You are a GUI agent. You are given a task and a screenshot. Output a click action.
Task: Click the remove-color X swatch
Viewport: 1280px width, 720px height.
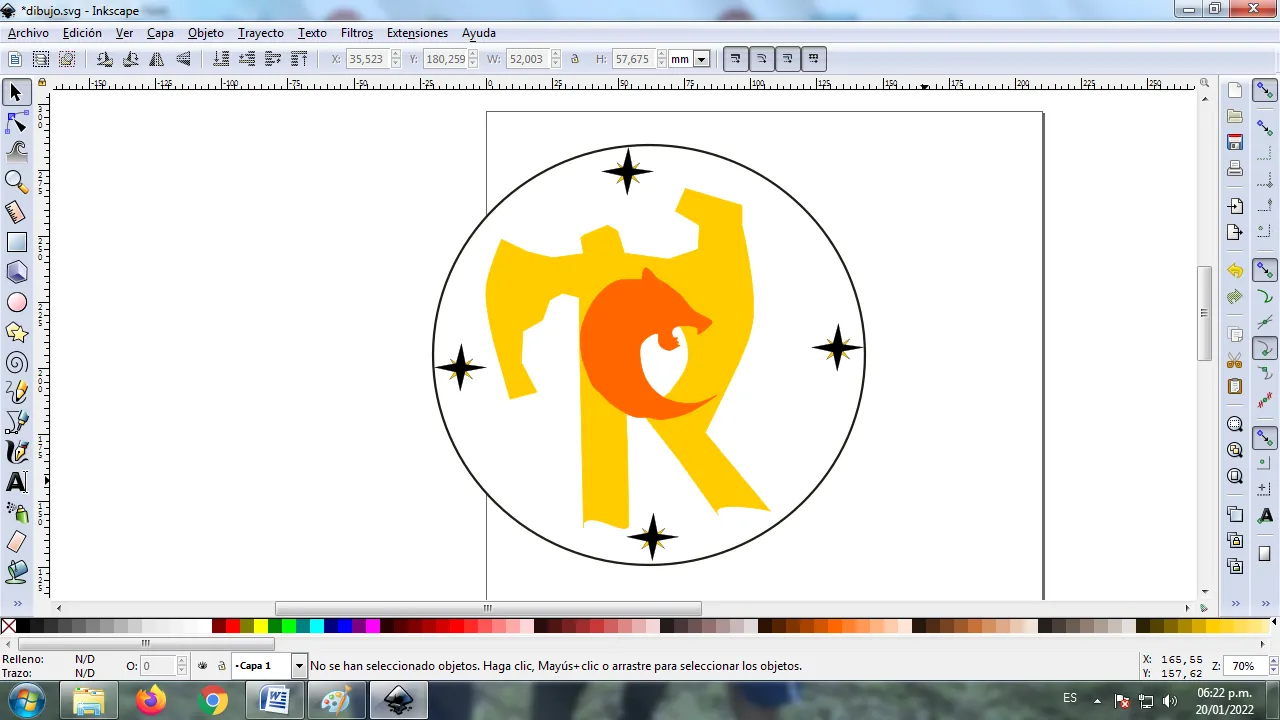tap(9, 626)
